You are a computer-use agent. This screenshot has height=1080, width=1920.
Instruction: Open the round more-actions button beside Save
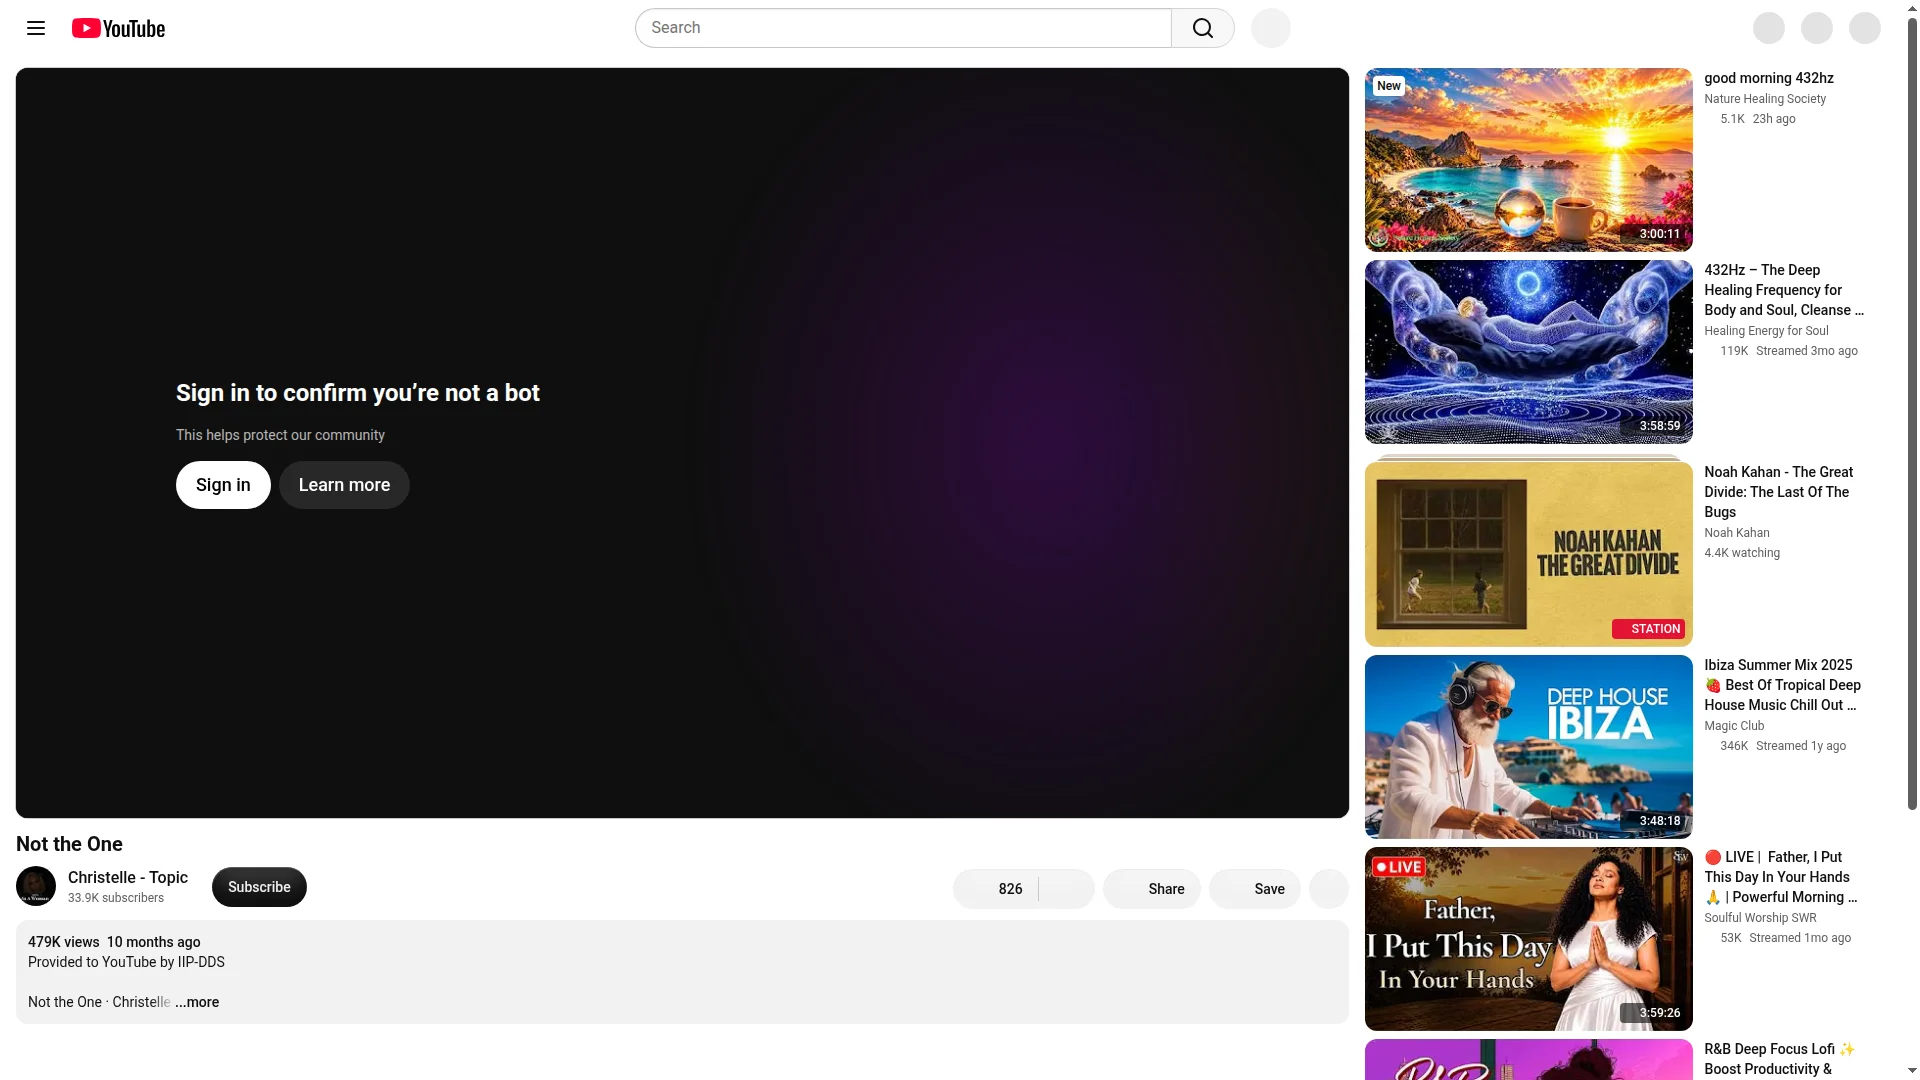click(1329, 889)
